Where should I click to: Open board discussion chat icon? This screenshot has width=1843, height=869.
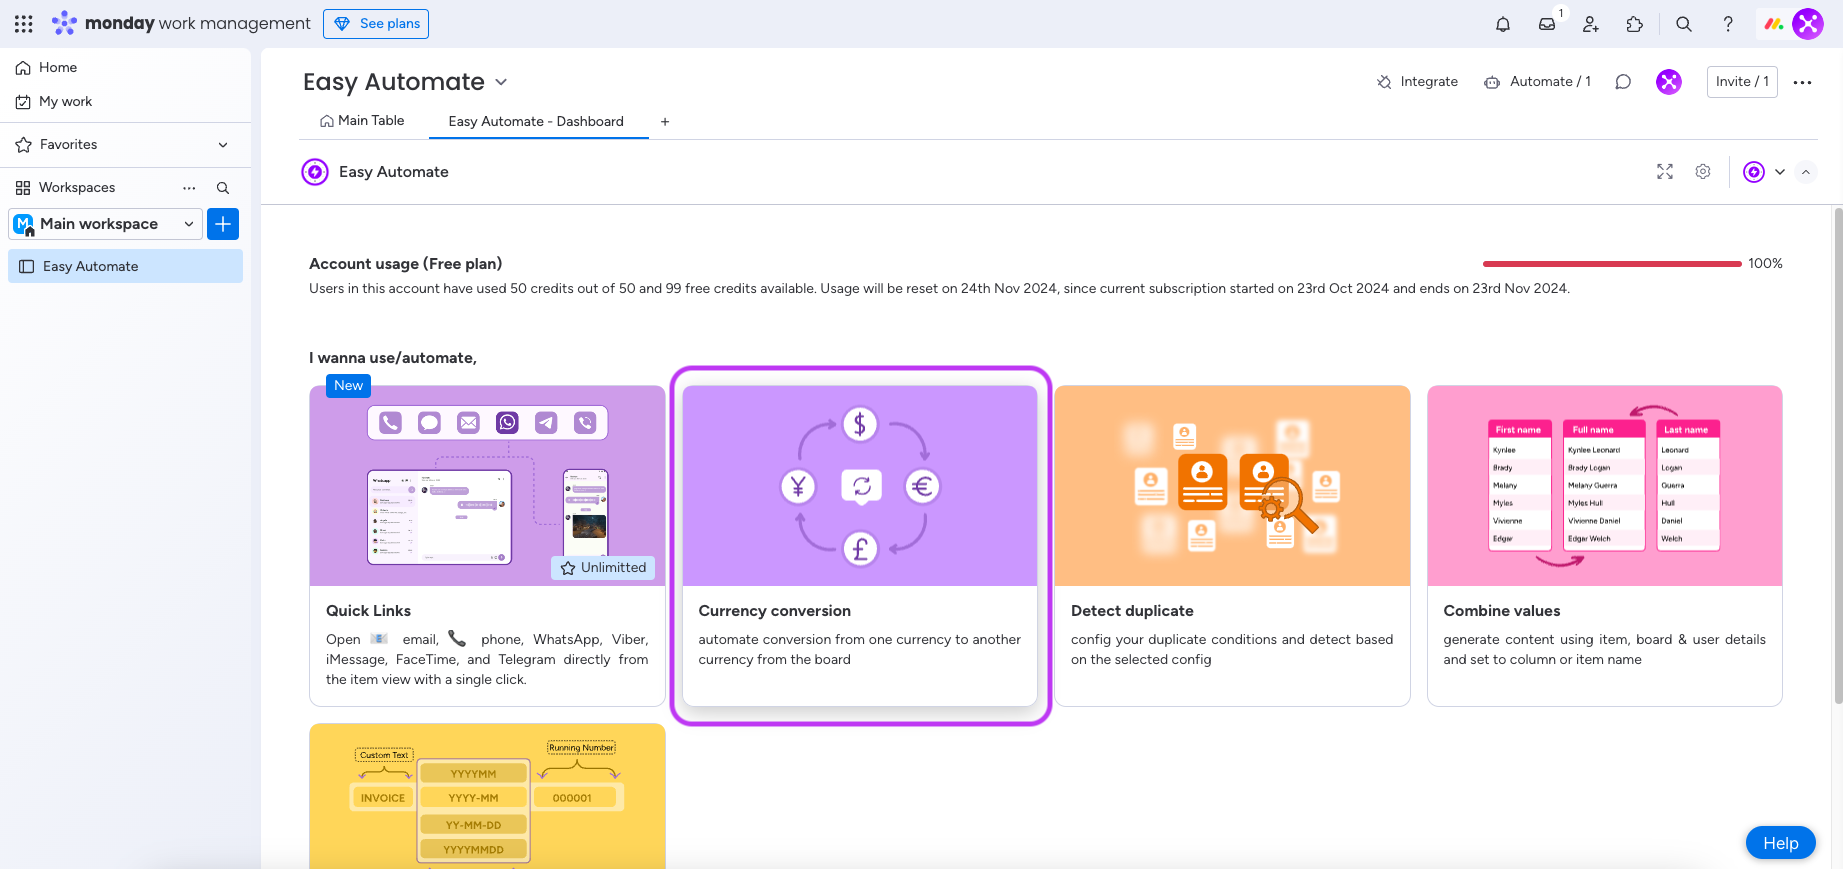[1623, 82]
